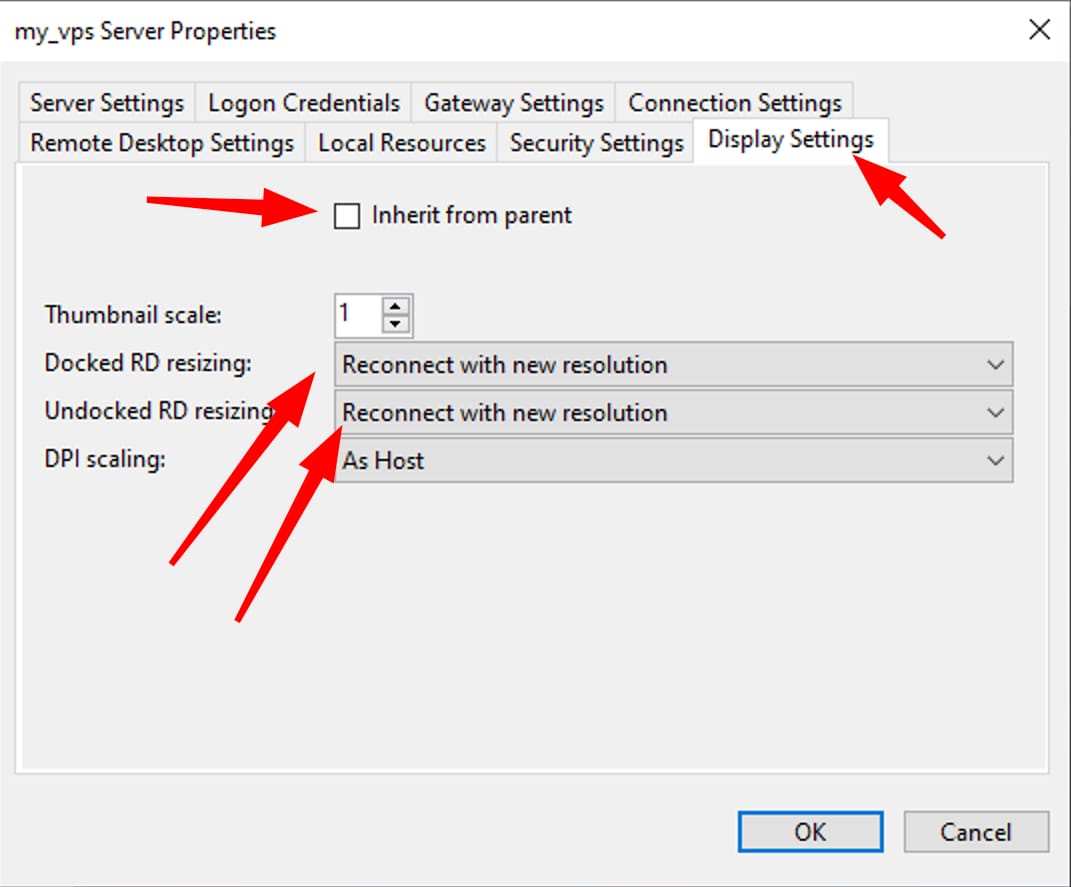The width and height of the screenshot is (1071, 887).
Task: Select the Security Settings tab
Action: tap(594, 142)
